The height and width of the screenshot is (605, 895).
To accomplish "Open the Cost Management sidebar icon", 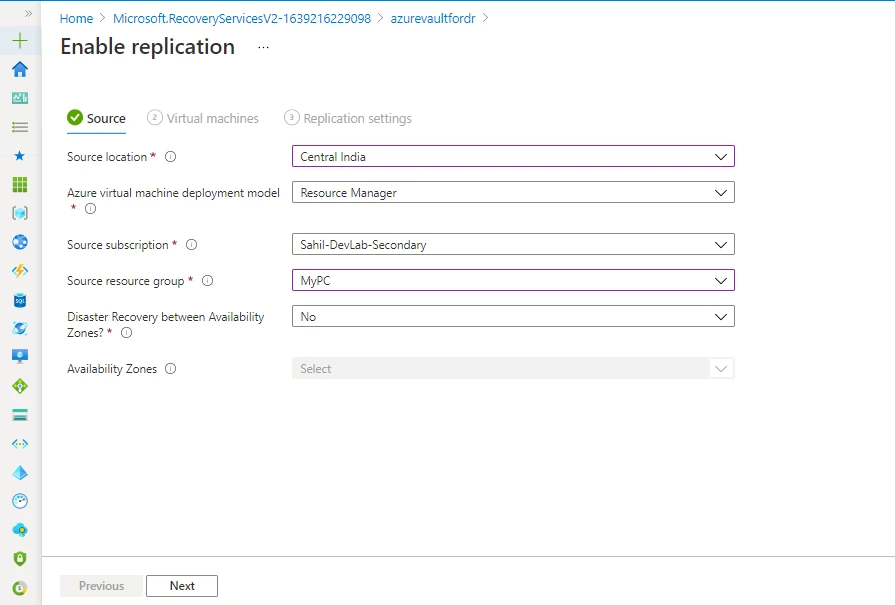I will (19, 586).
